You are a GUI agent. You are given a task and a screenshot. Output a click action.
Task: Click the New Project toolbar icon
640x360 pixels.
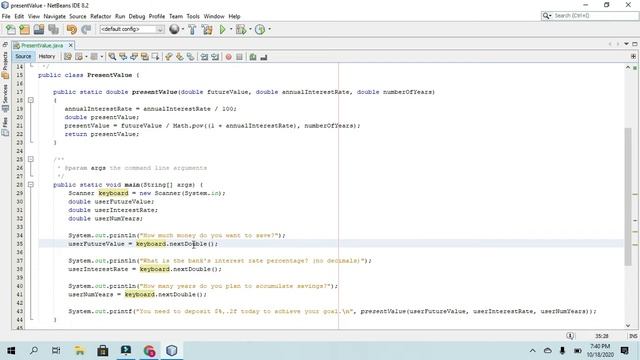pos(24,29)
